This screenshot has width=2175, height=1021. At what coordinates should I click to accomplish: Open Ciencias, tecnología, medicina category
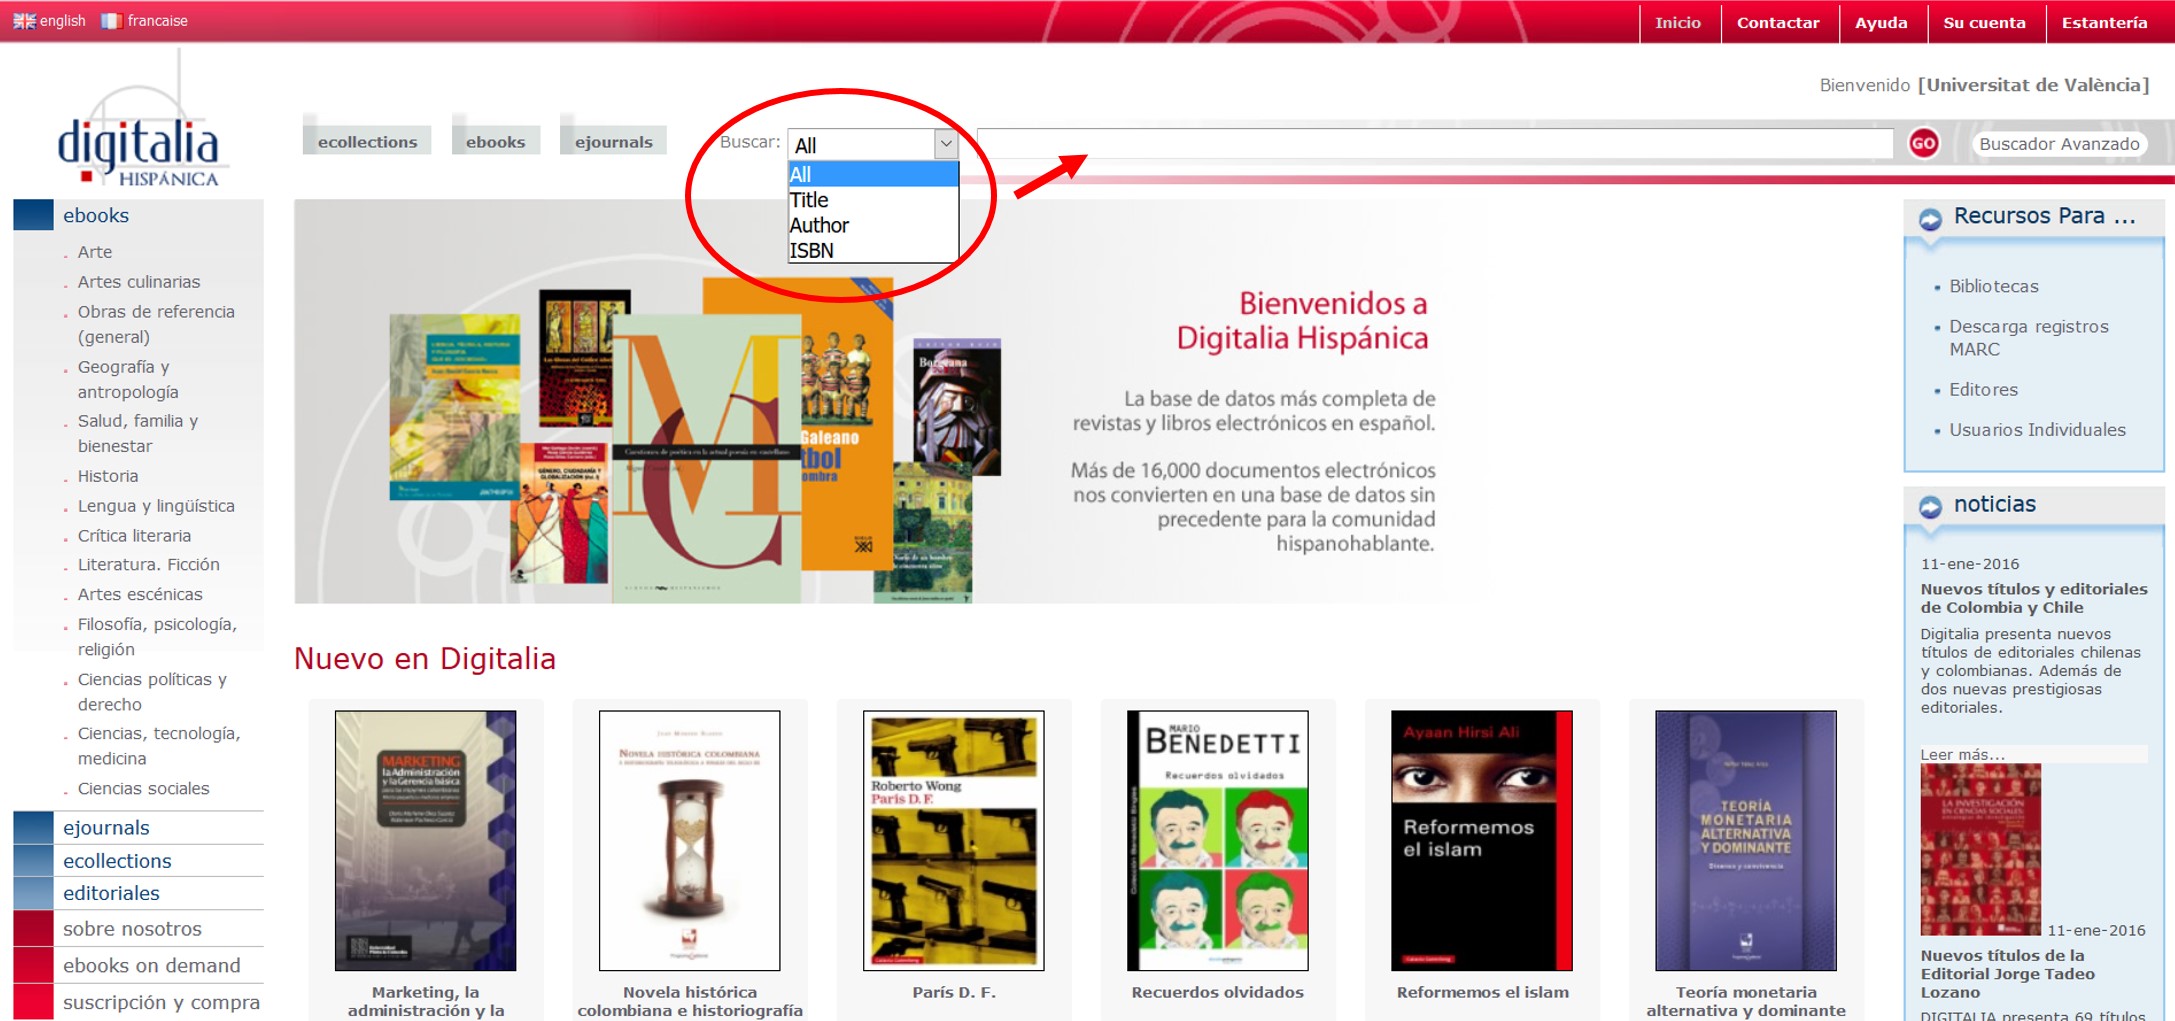159,746
